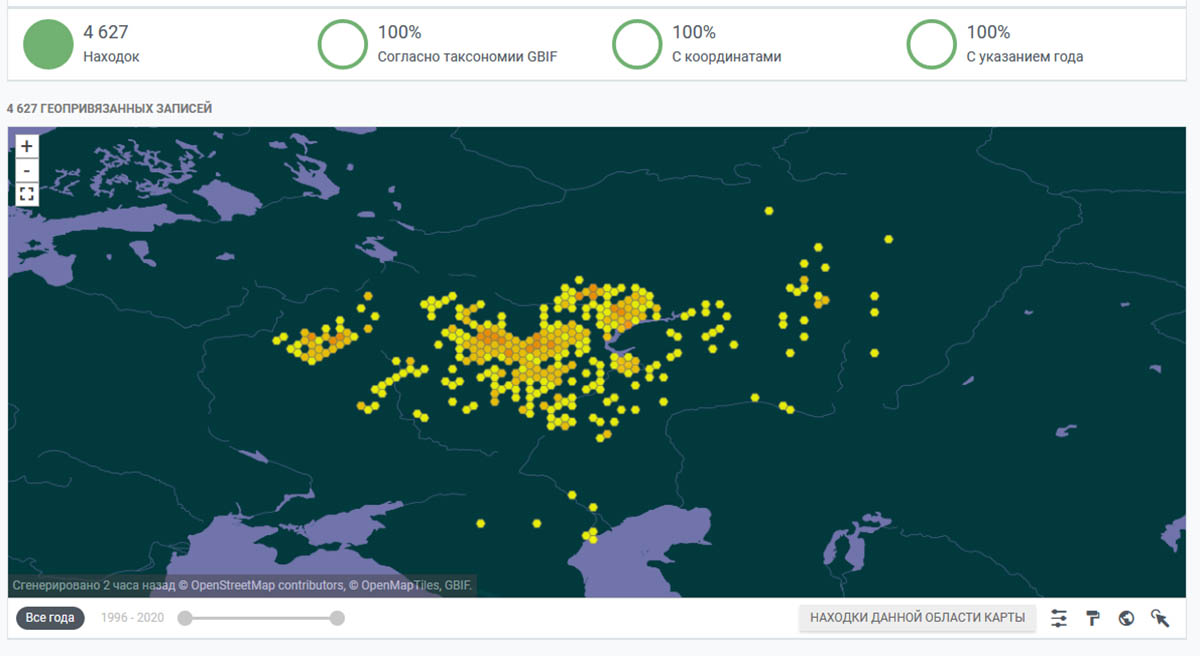The height and width of the screenshot is (656, 1200).
Task: Click the topmost yellow hexagon on the map
Action: (x=769, y=211)
